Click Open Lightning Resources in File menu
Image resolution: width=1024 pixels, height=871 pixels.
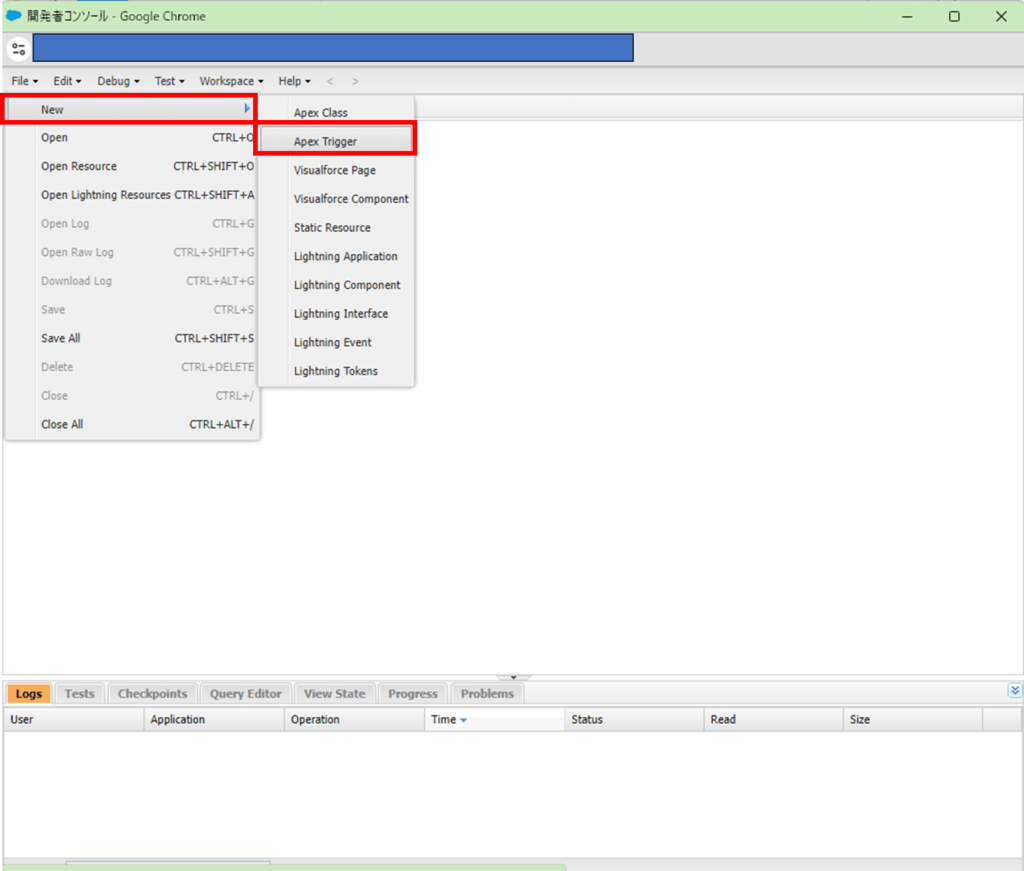coord(106,195)
